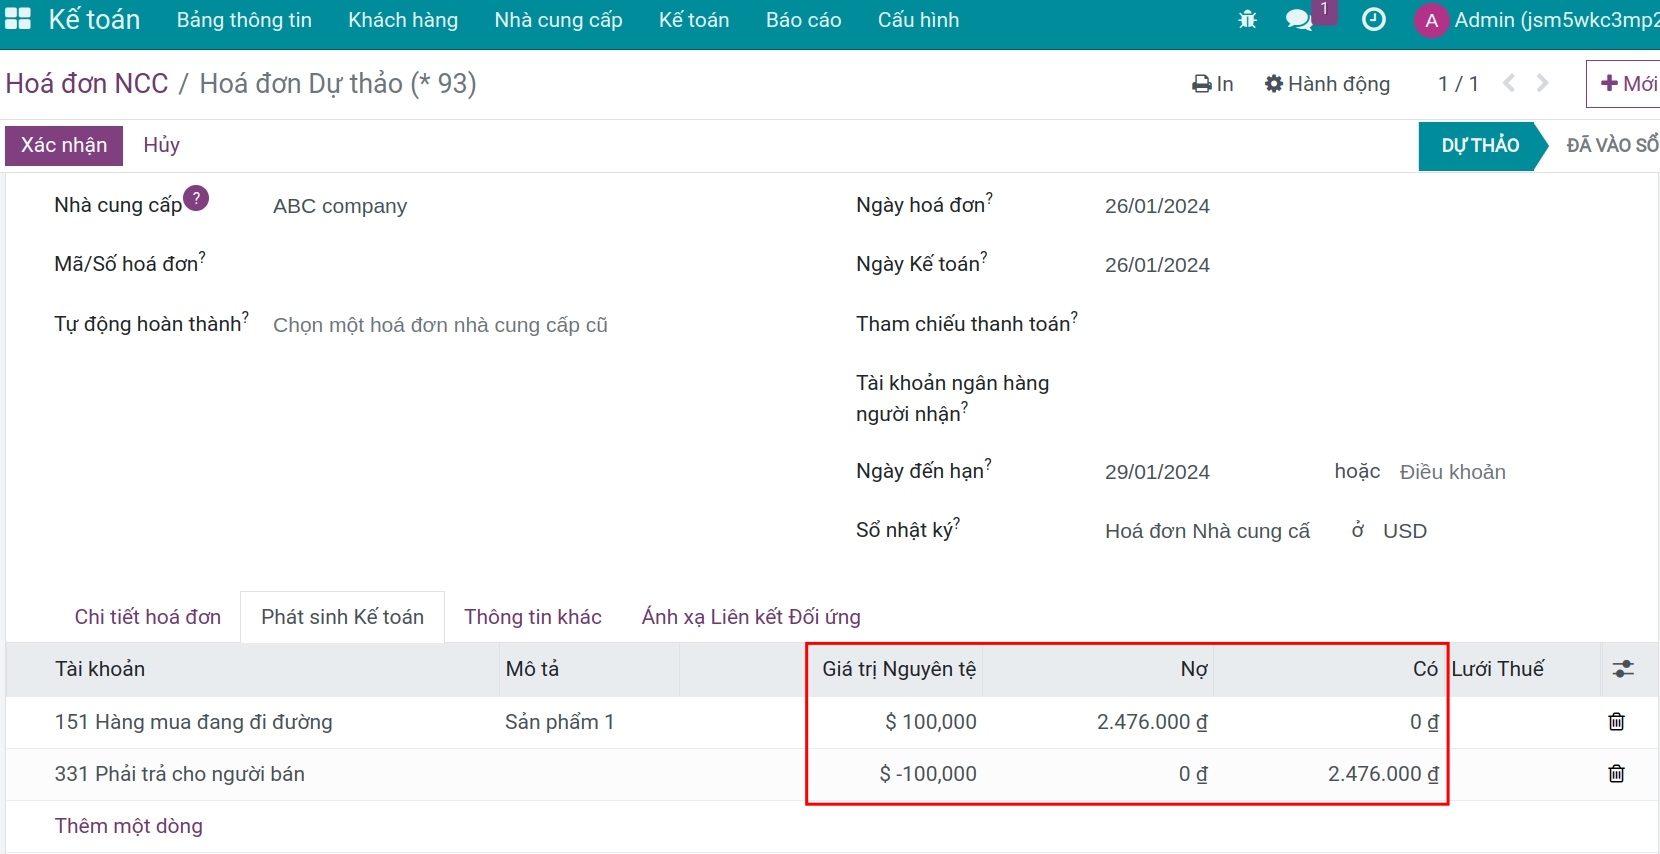This screenshot has height=854, width=1660.
Task: Go to the next record arrow
Action: pyautogui.click(x=1543, y=83)
